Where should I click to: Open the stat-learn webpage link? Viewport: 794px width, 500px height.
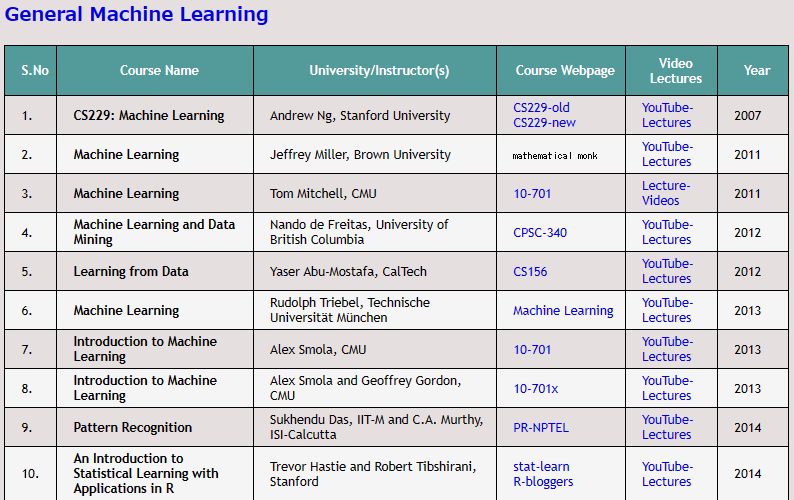(541, 467)
